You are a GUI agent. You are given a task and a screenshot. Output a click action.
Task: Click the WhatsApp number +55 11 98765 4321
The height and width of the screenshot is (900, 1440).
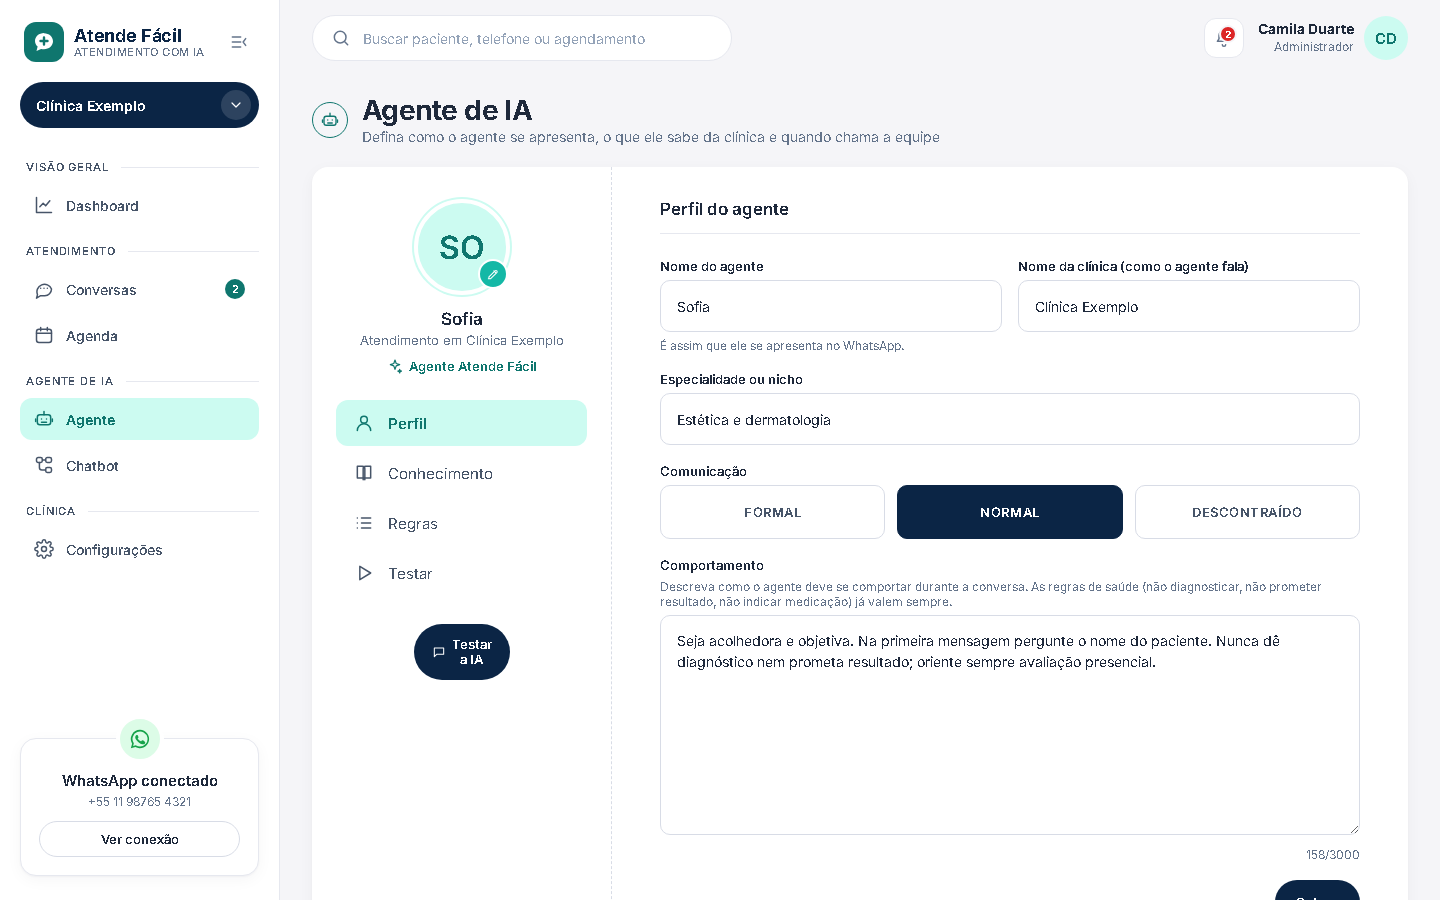tap(140, 802)
